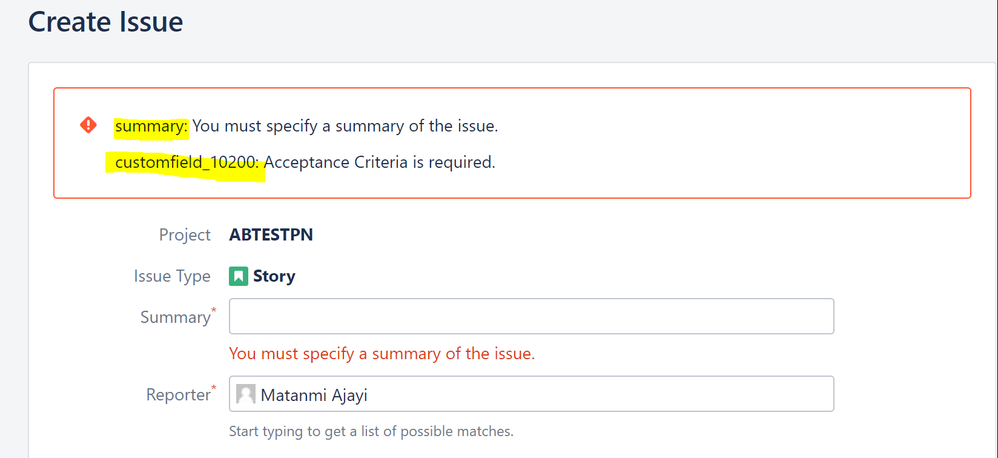Viewport: 998px width, 458px height.
Task: Select the ABTESTPN project name
Action: (271, 235)
